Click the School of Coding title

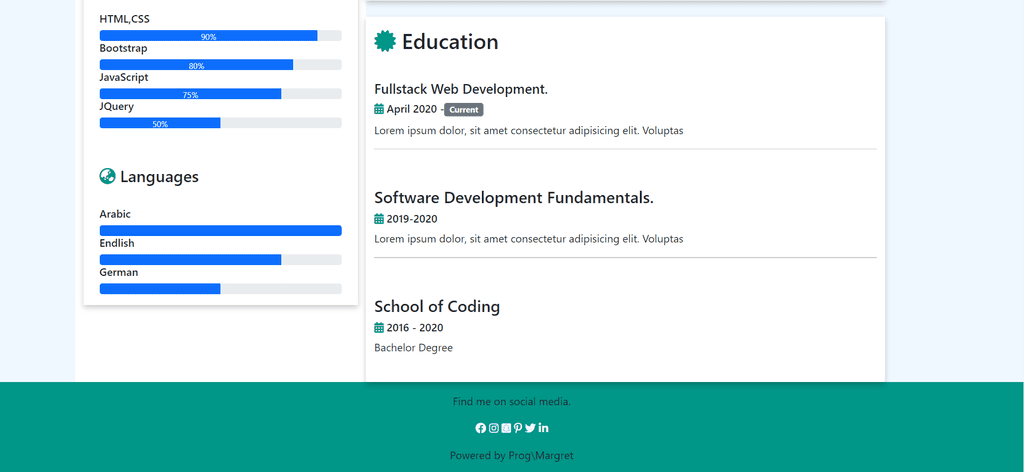click(x=437, y=307)
